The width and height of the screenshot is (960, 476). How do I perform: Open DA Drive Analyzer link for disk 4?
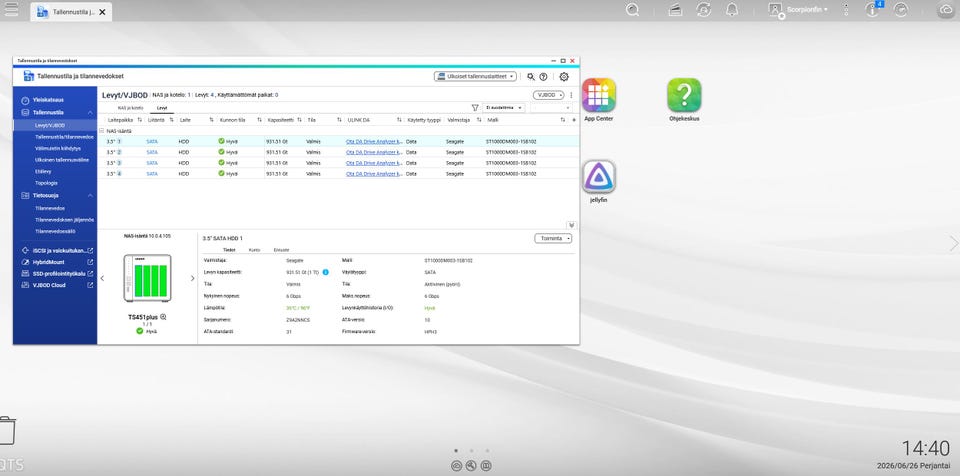(x=374, y=174)
